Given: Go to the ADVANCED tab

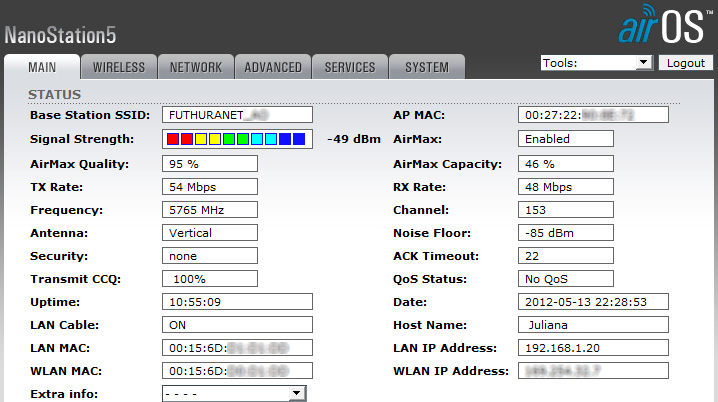Looking at the screenshot, I should [273, 67].
